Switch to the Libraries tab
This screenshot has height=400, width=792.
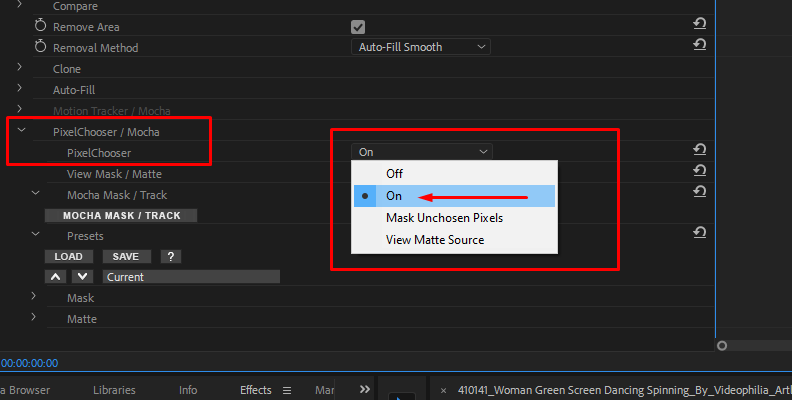point(114,390)
